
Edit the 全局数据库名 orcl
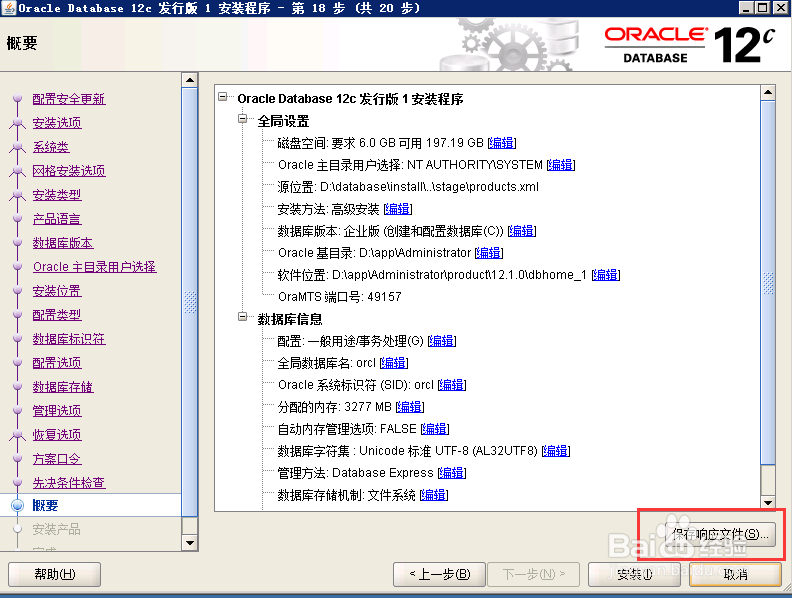393,363
